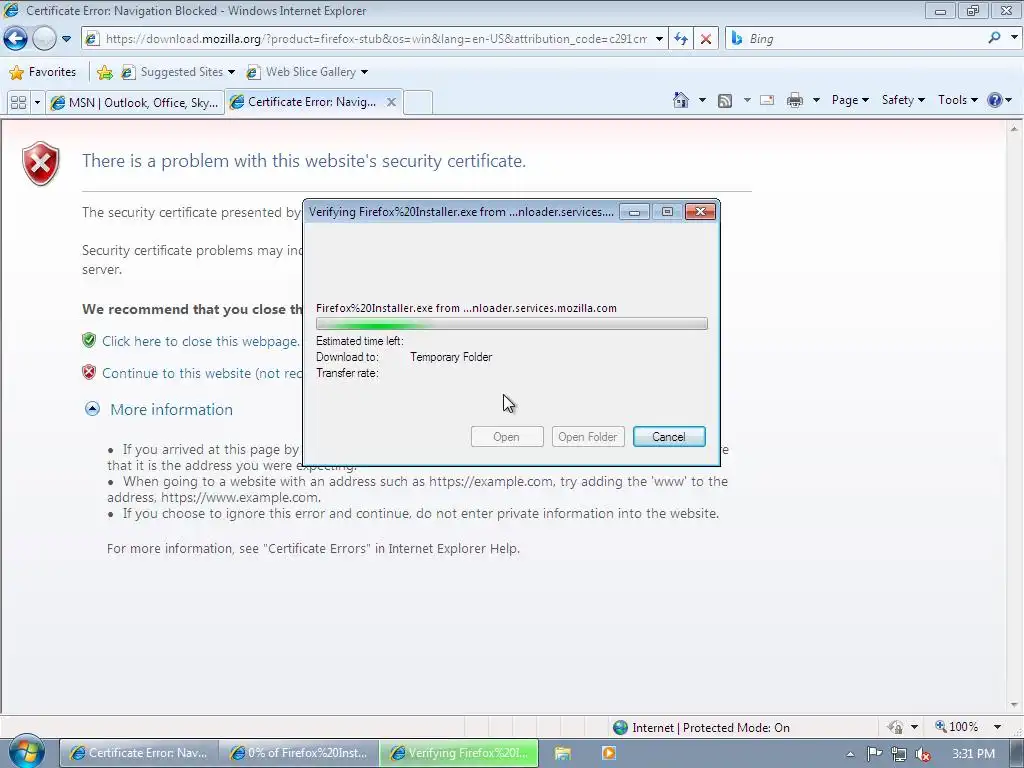Viewport: 1024px width, 768px height.
Task: Click the network tray icon
Action: (899, 754)
